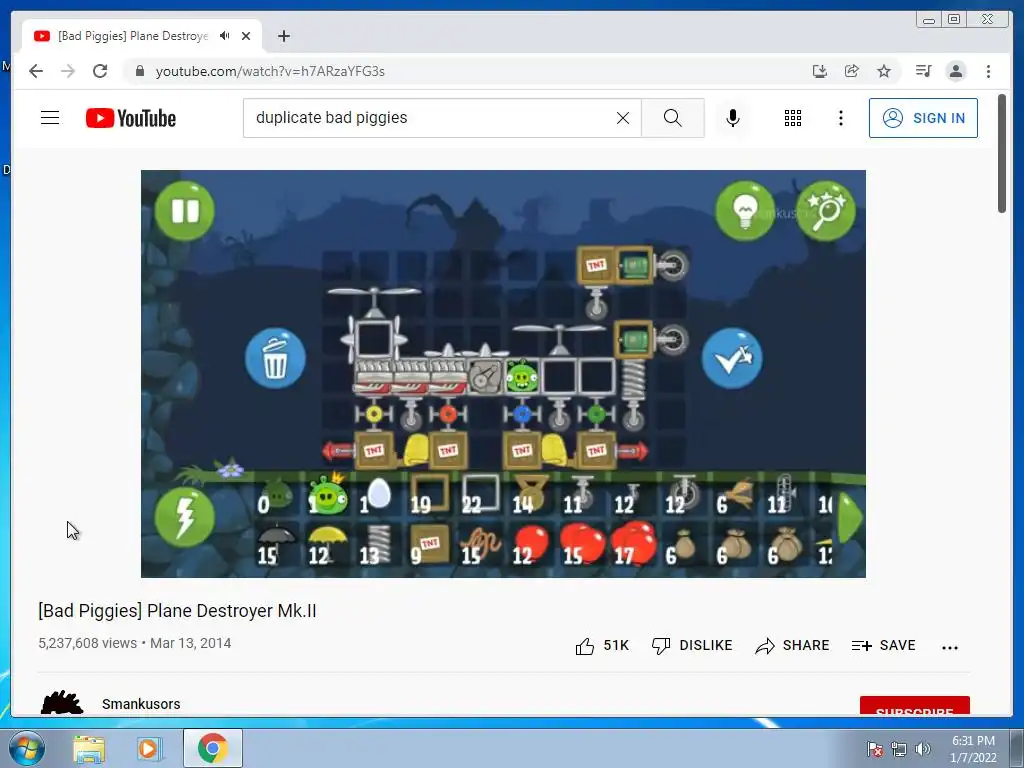Like the video with thumbs up

[x=601, y=646]
